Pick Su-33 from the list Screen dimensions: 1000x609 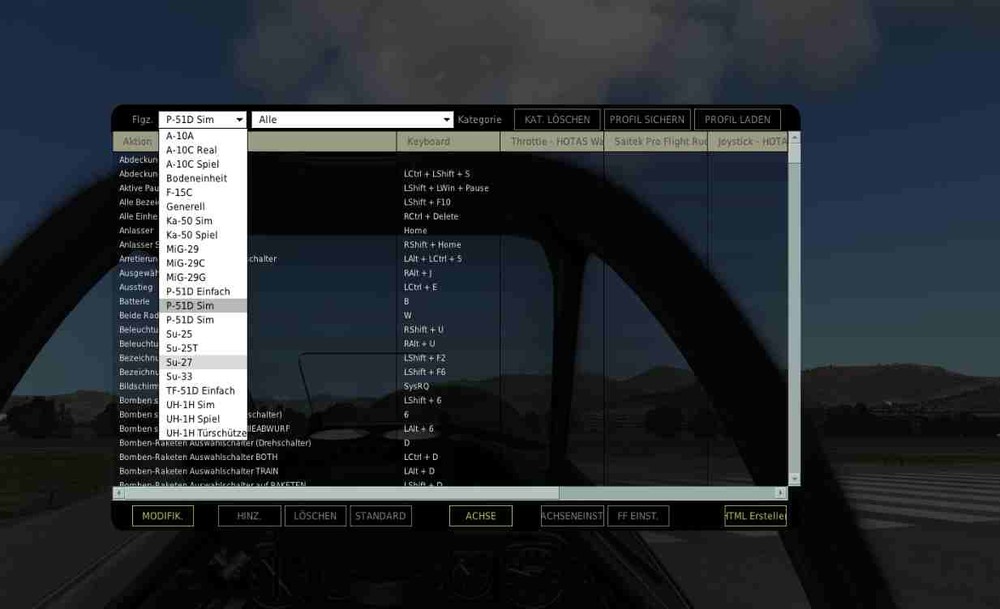click(203, 376)
